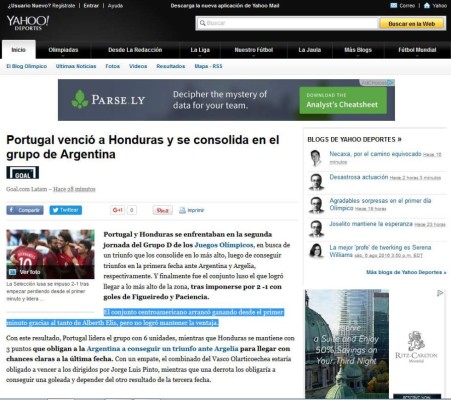Open the article photo thumbnail Ver foto
This screenshot has width=451, height=400.
click(50, 254)
